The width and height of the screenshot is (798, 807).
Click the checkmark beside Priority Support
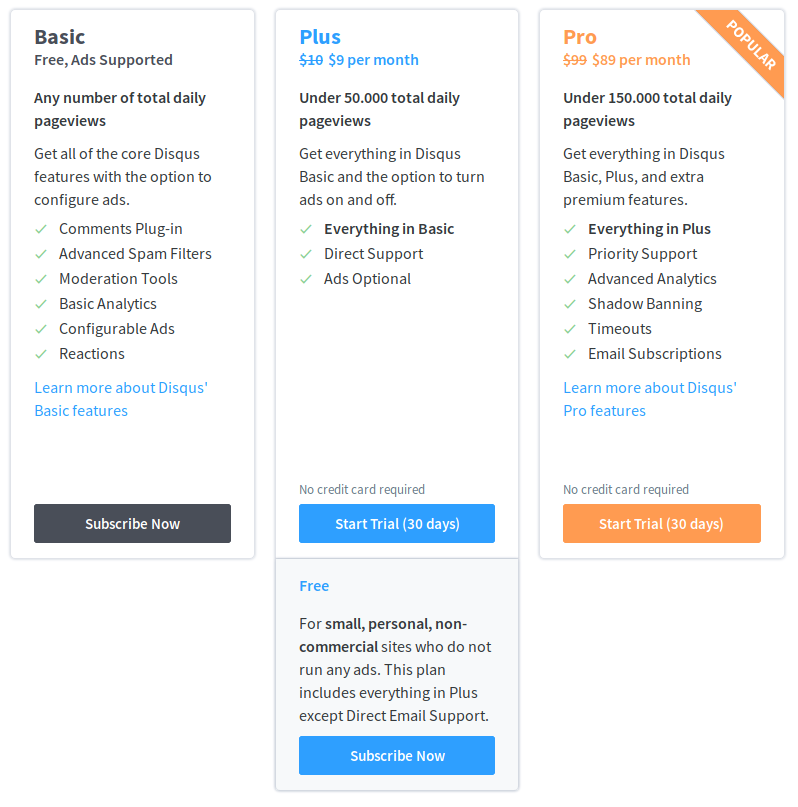[x=570, y=253]
